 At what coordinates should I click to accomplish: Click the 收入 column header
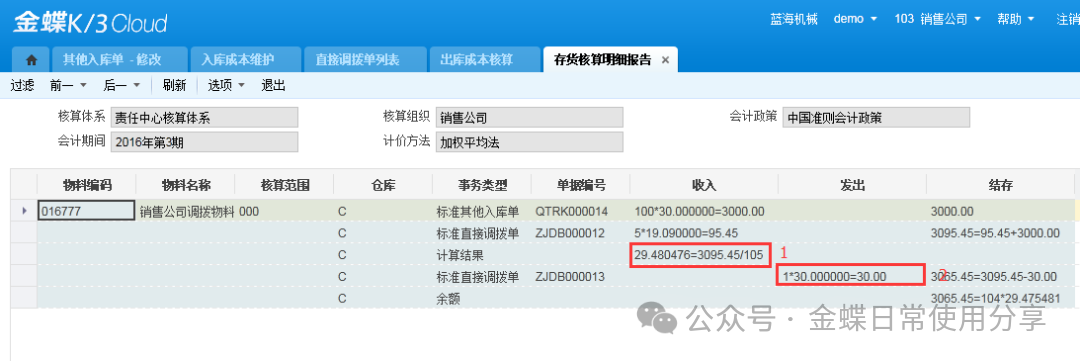click(x=704, y=185)
